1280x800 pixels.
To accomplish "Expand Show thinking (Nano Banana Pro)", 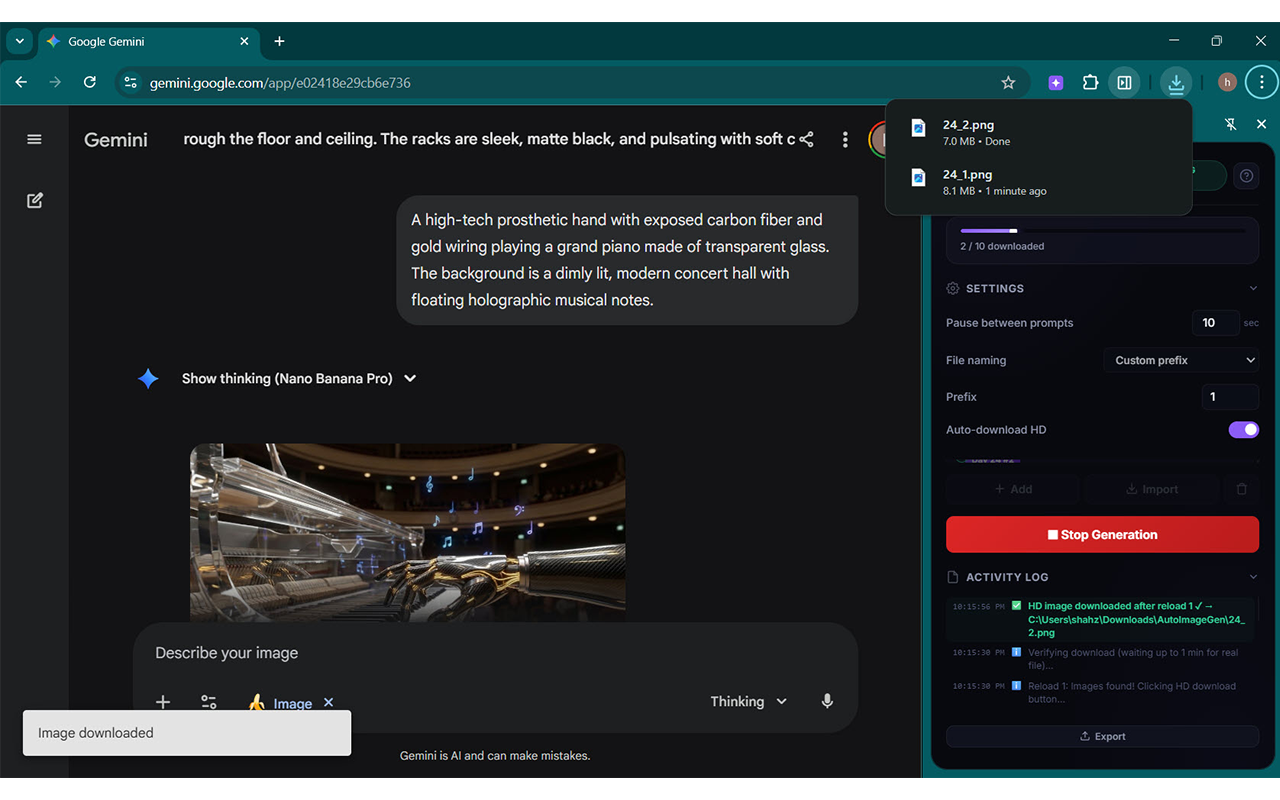I will coord(299,379).
